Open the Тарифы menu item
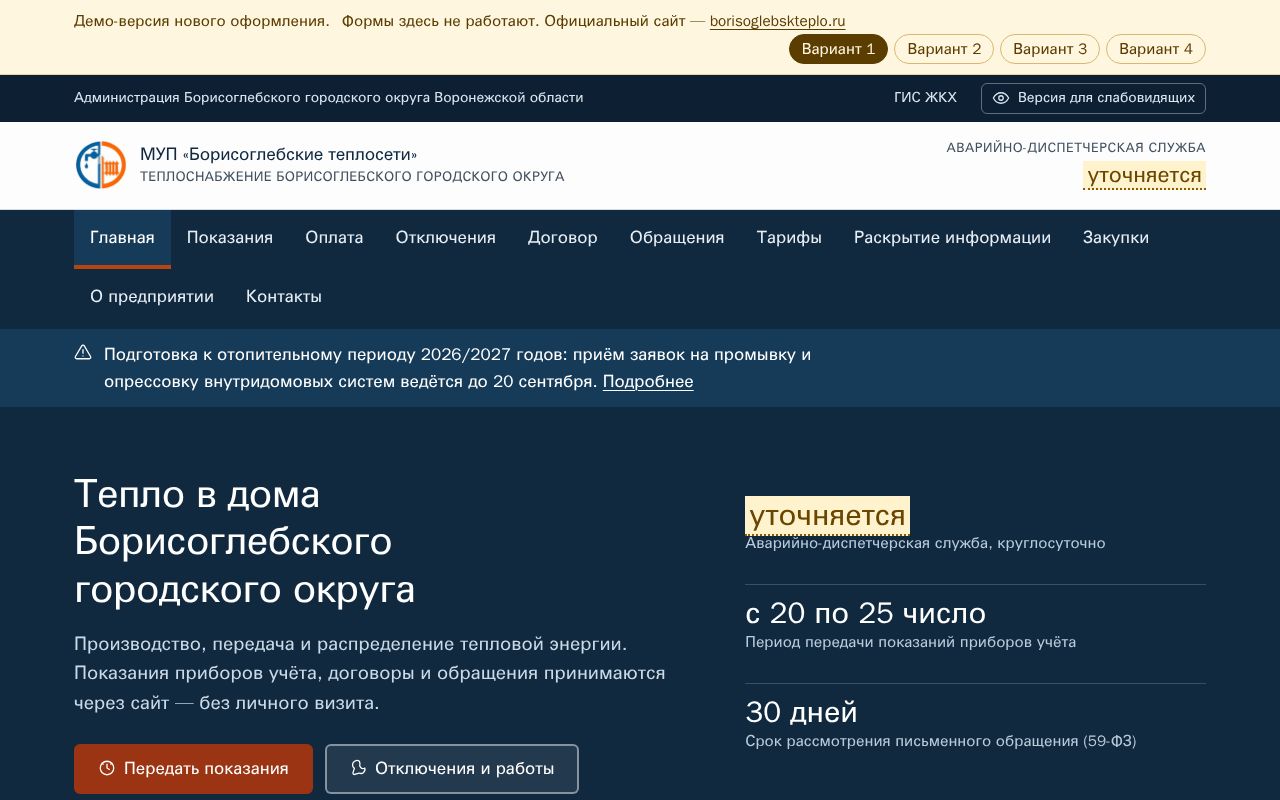Screen dimensions: 1280x800 [789, 238]
